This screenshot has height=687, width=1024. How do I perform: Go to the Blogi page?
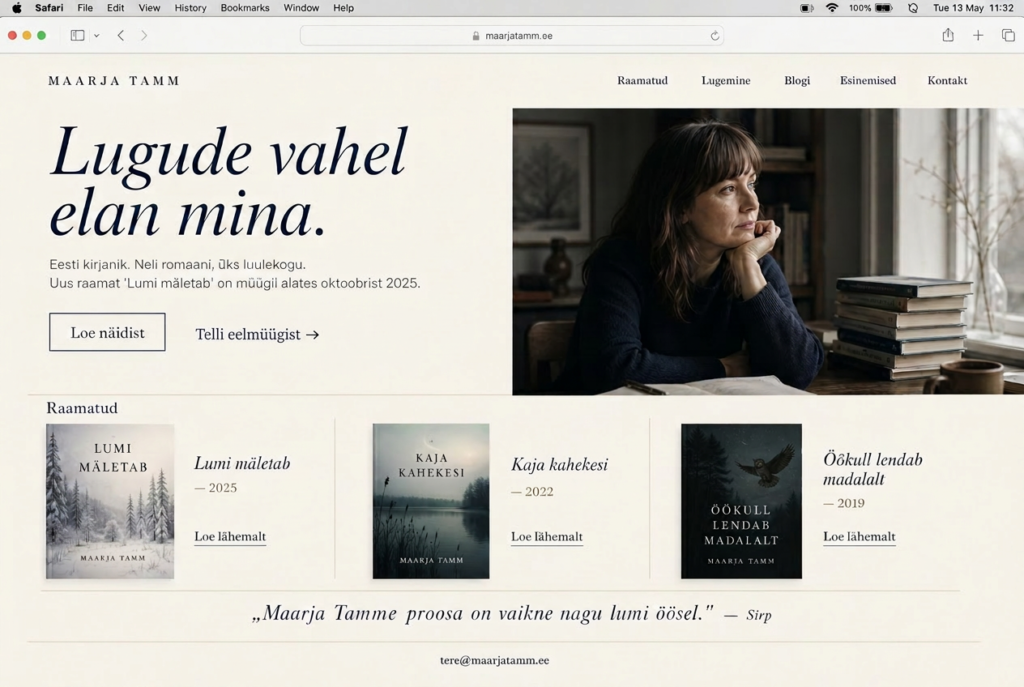coord(797,80)
